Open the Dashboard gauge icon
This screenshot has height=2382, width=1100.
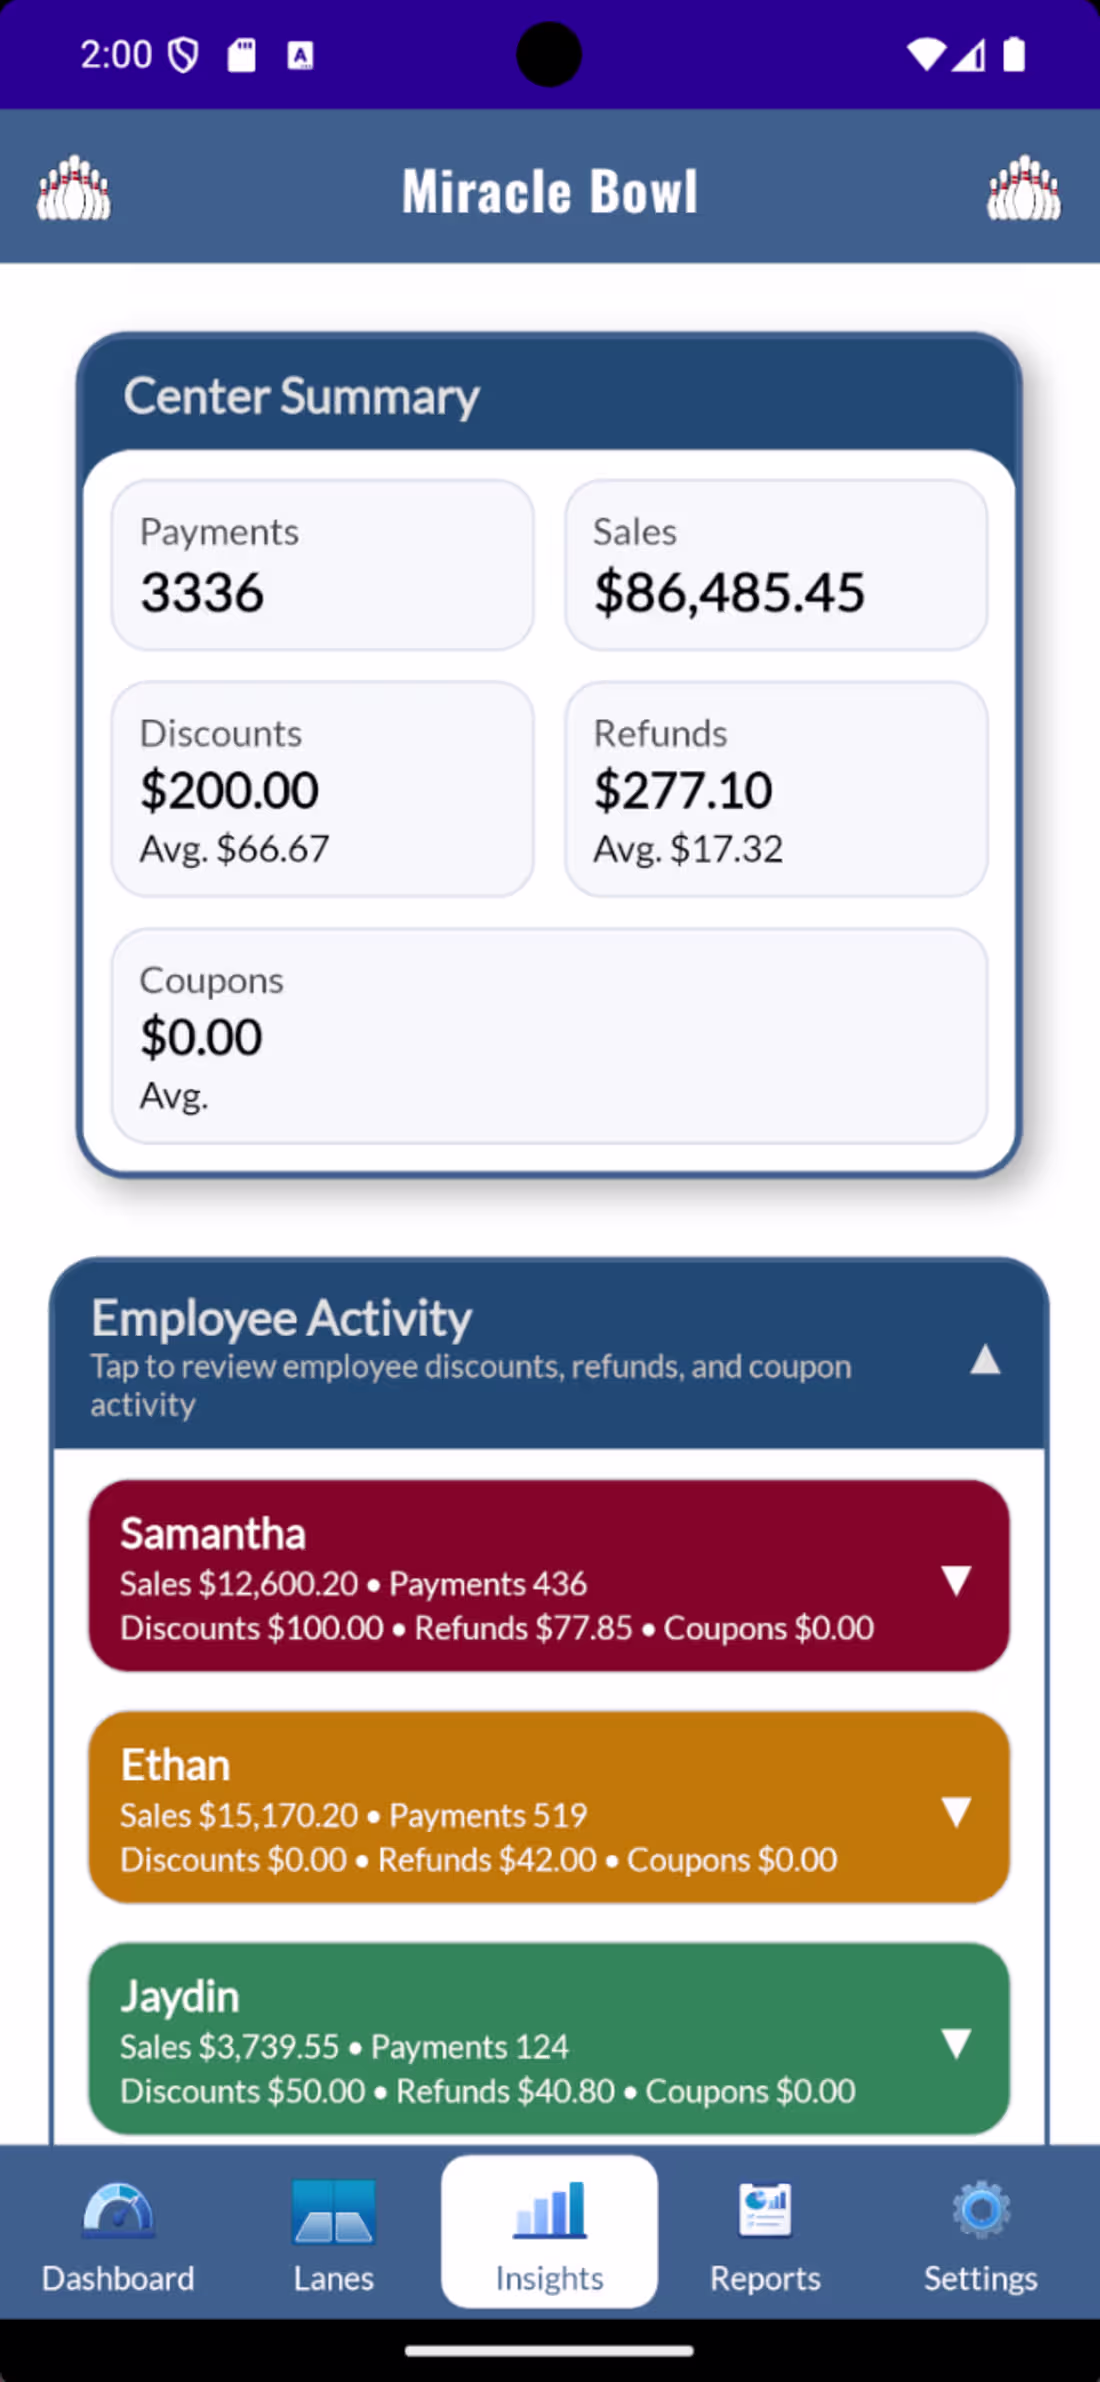[118, 2210]
